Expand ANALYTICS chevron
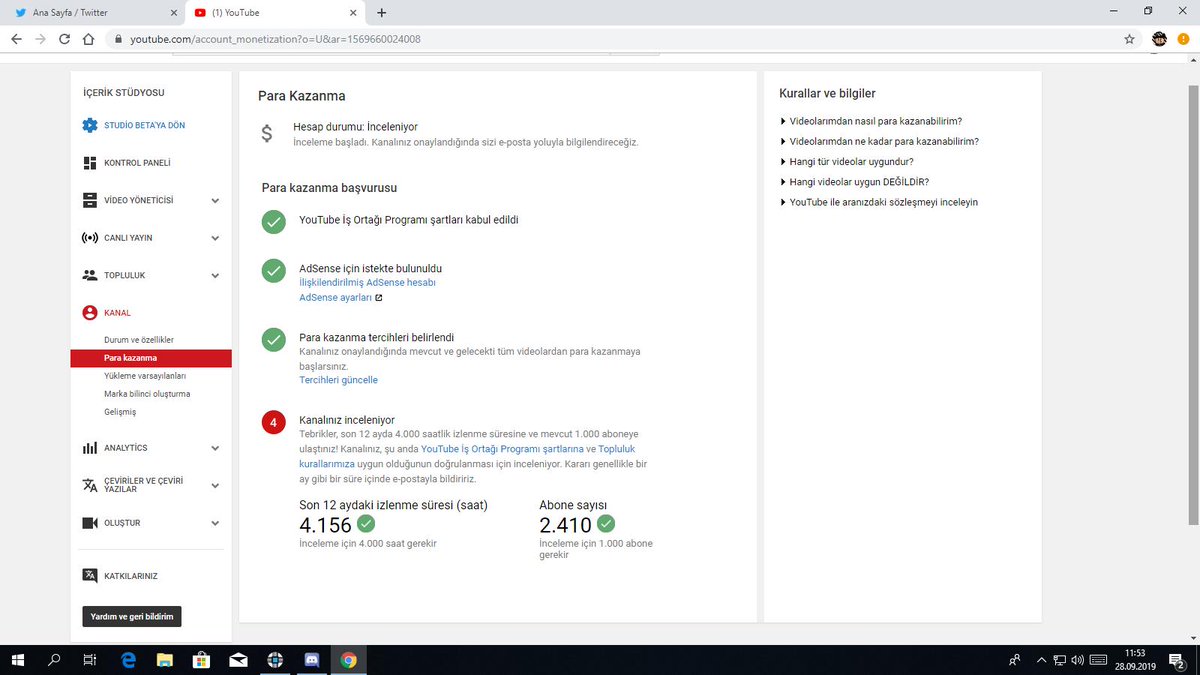This screenshot has height=675, width=1200. (215, 448)
